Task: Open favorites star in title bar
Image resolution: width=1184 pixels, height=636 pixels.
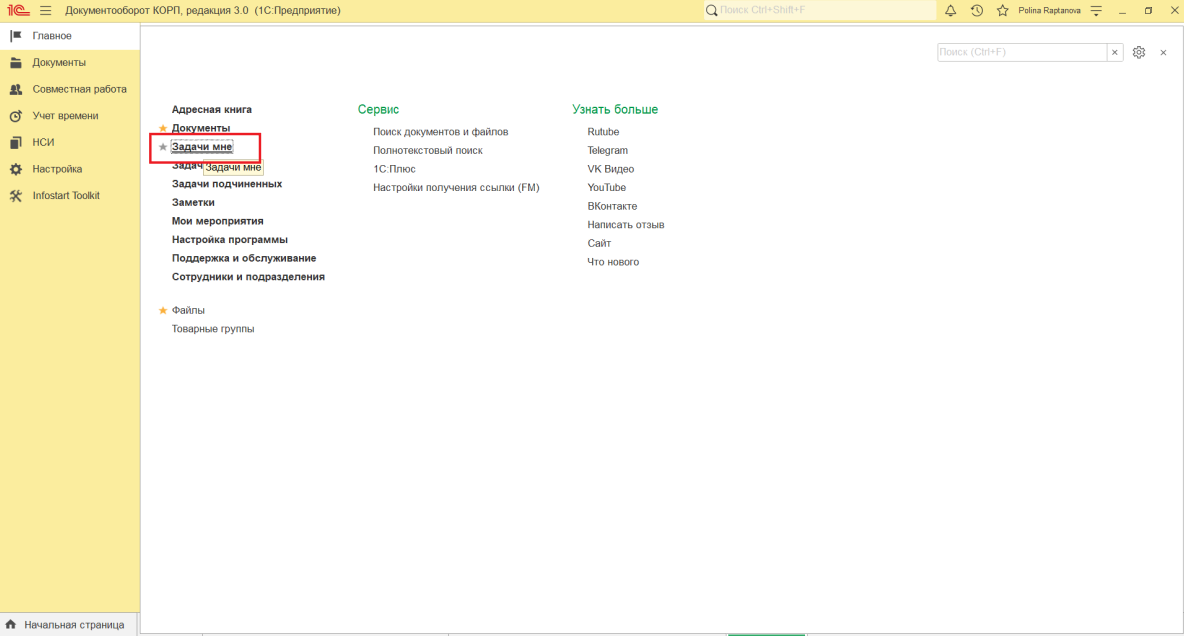Action: pos(1002,10)
